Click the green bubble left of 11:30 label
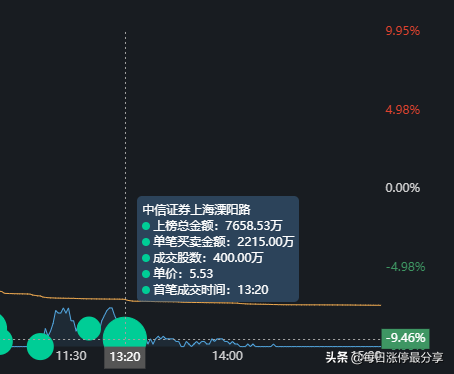 tap(40, 346)
